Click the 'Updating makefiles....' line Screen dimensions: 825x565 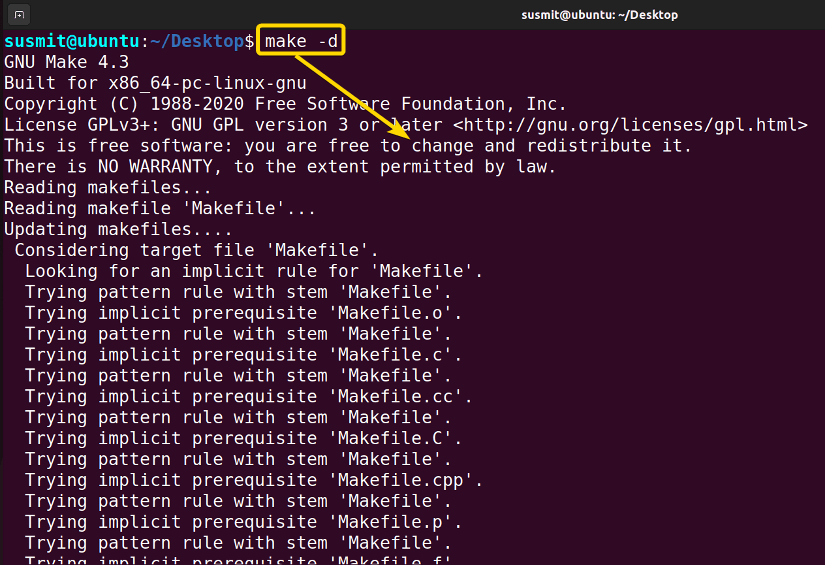[118, 229]
